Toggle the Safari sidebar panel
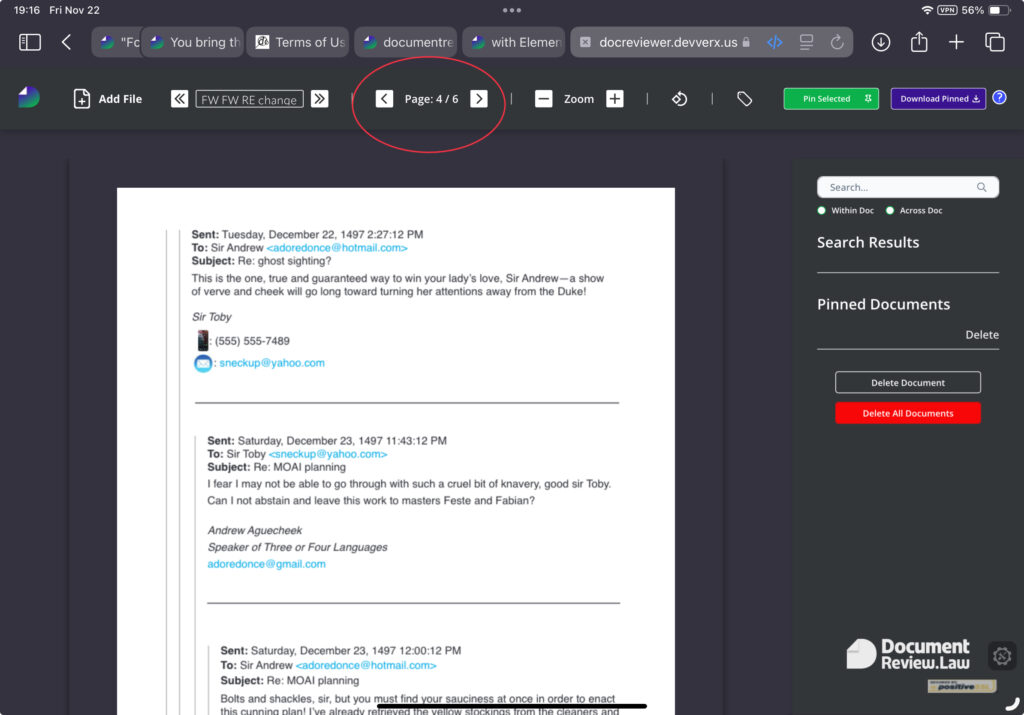The image size is (1024, 715). coord(30,42)
